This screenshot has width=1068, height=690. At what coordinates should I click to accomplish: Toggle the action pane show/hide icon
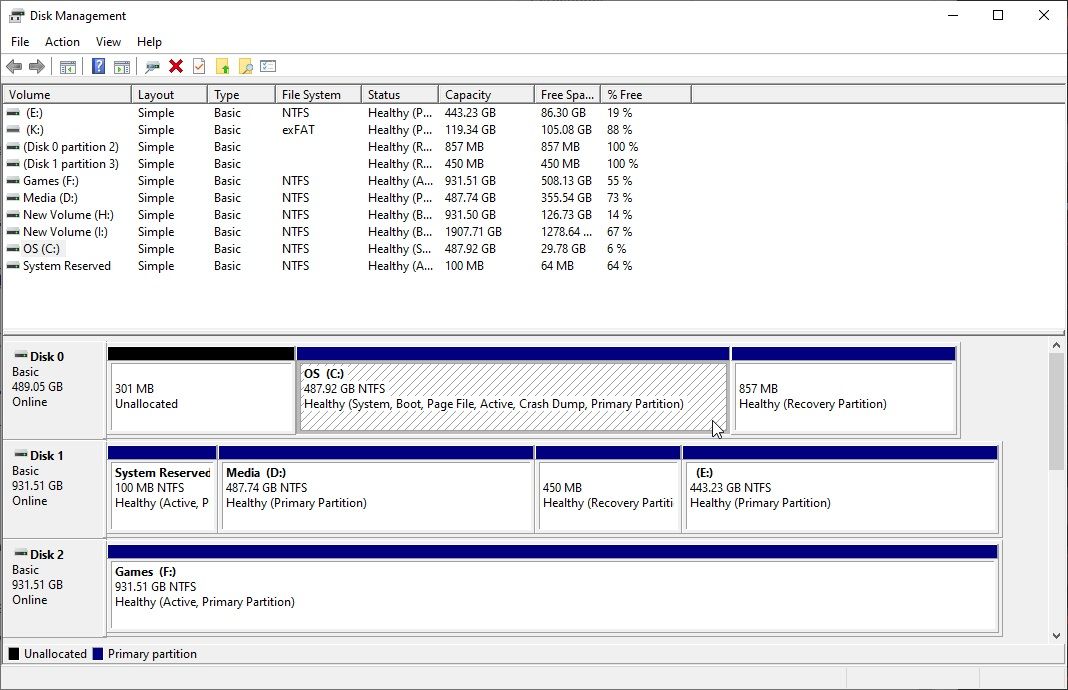pos(121,66)
